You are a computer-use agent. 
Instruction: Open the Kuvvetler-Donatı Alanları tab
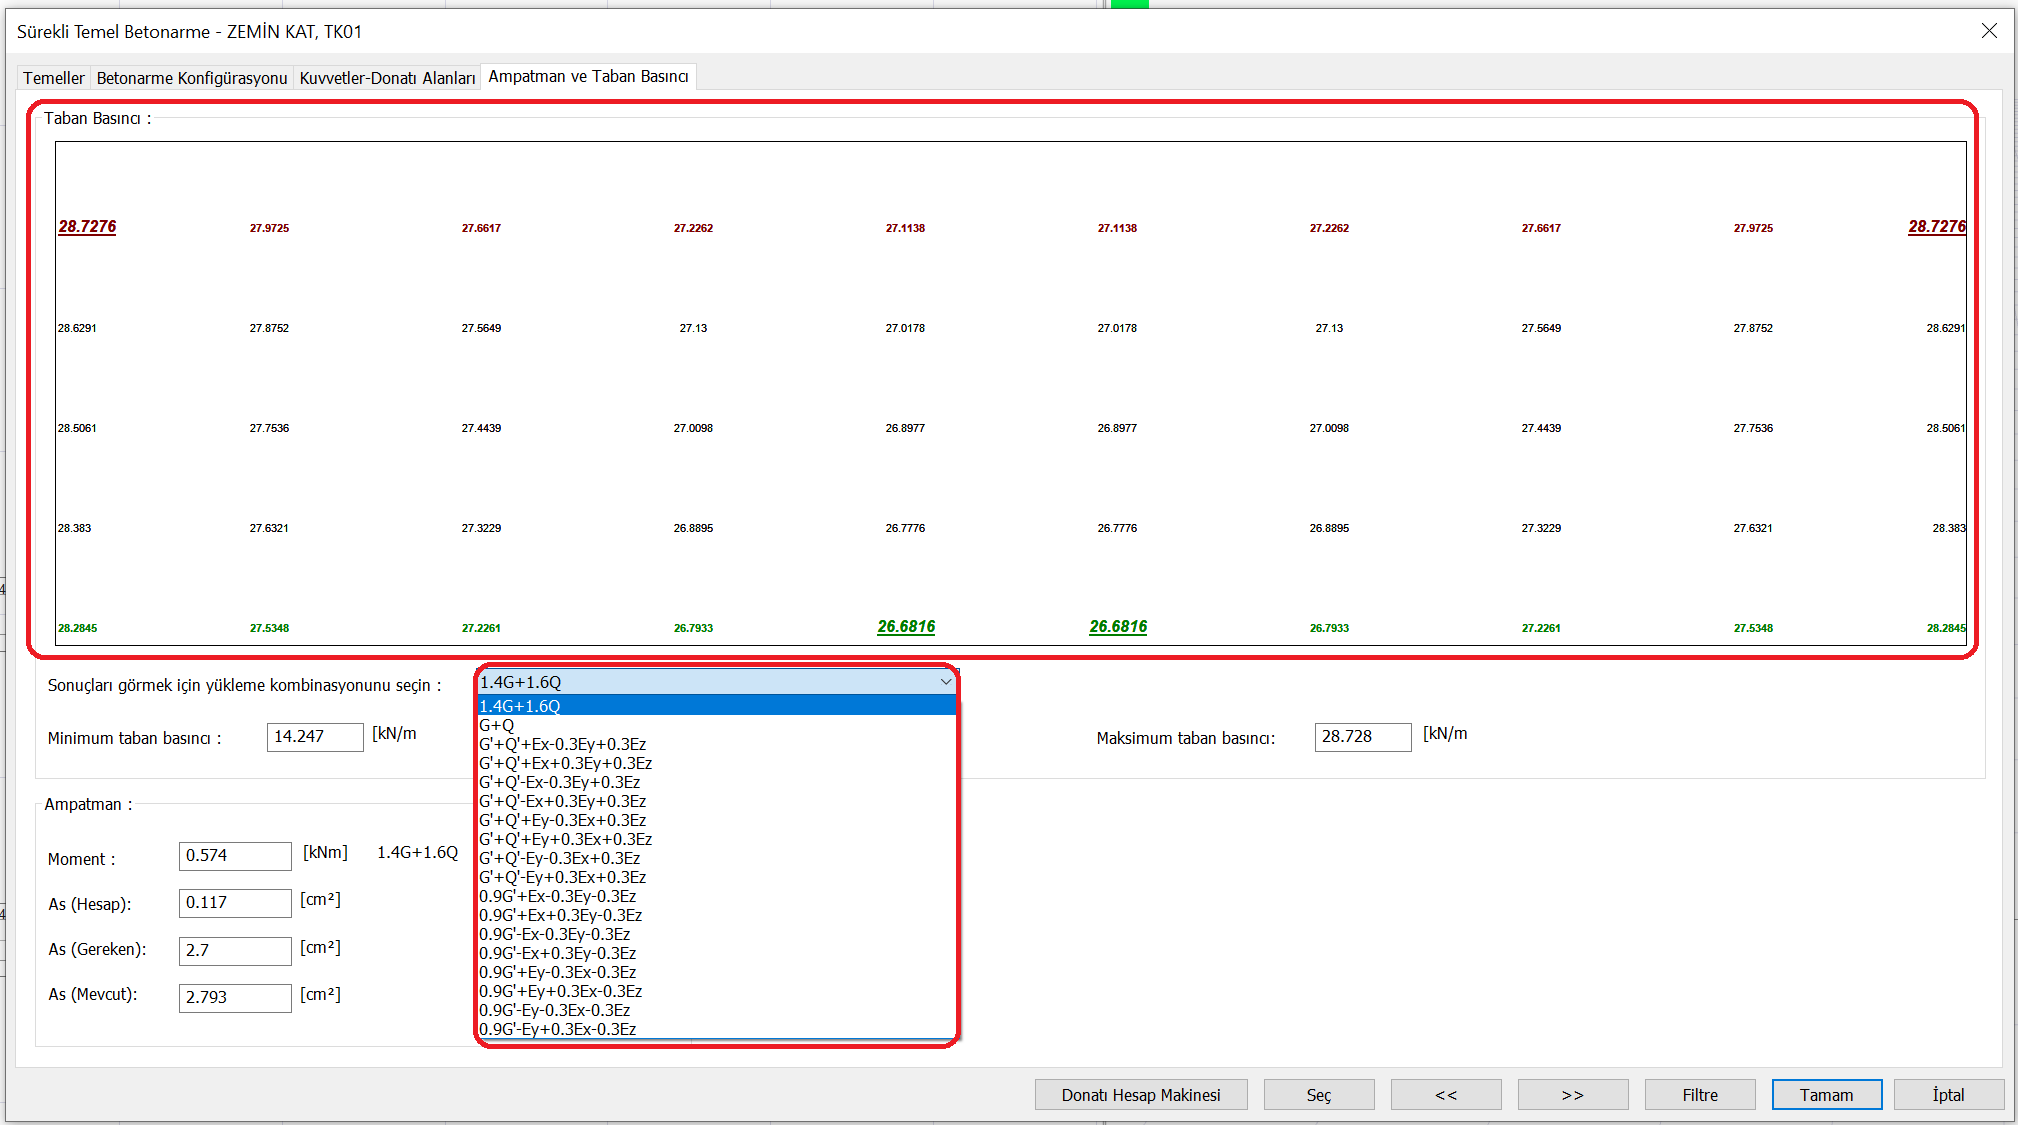[x=387, y=78]
